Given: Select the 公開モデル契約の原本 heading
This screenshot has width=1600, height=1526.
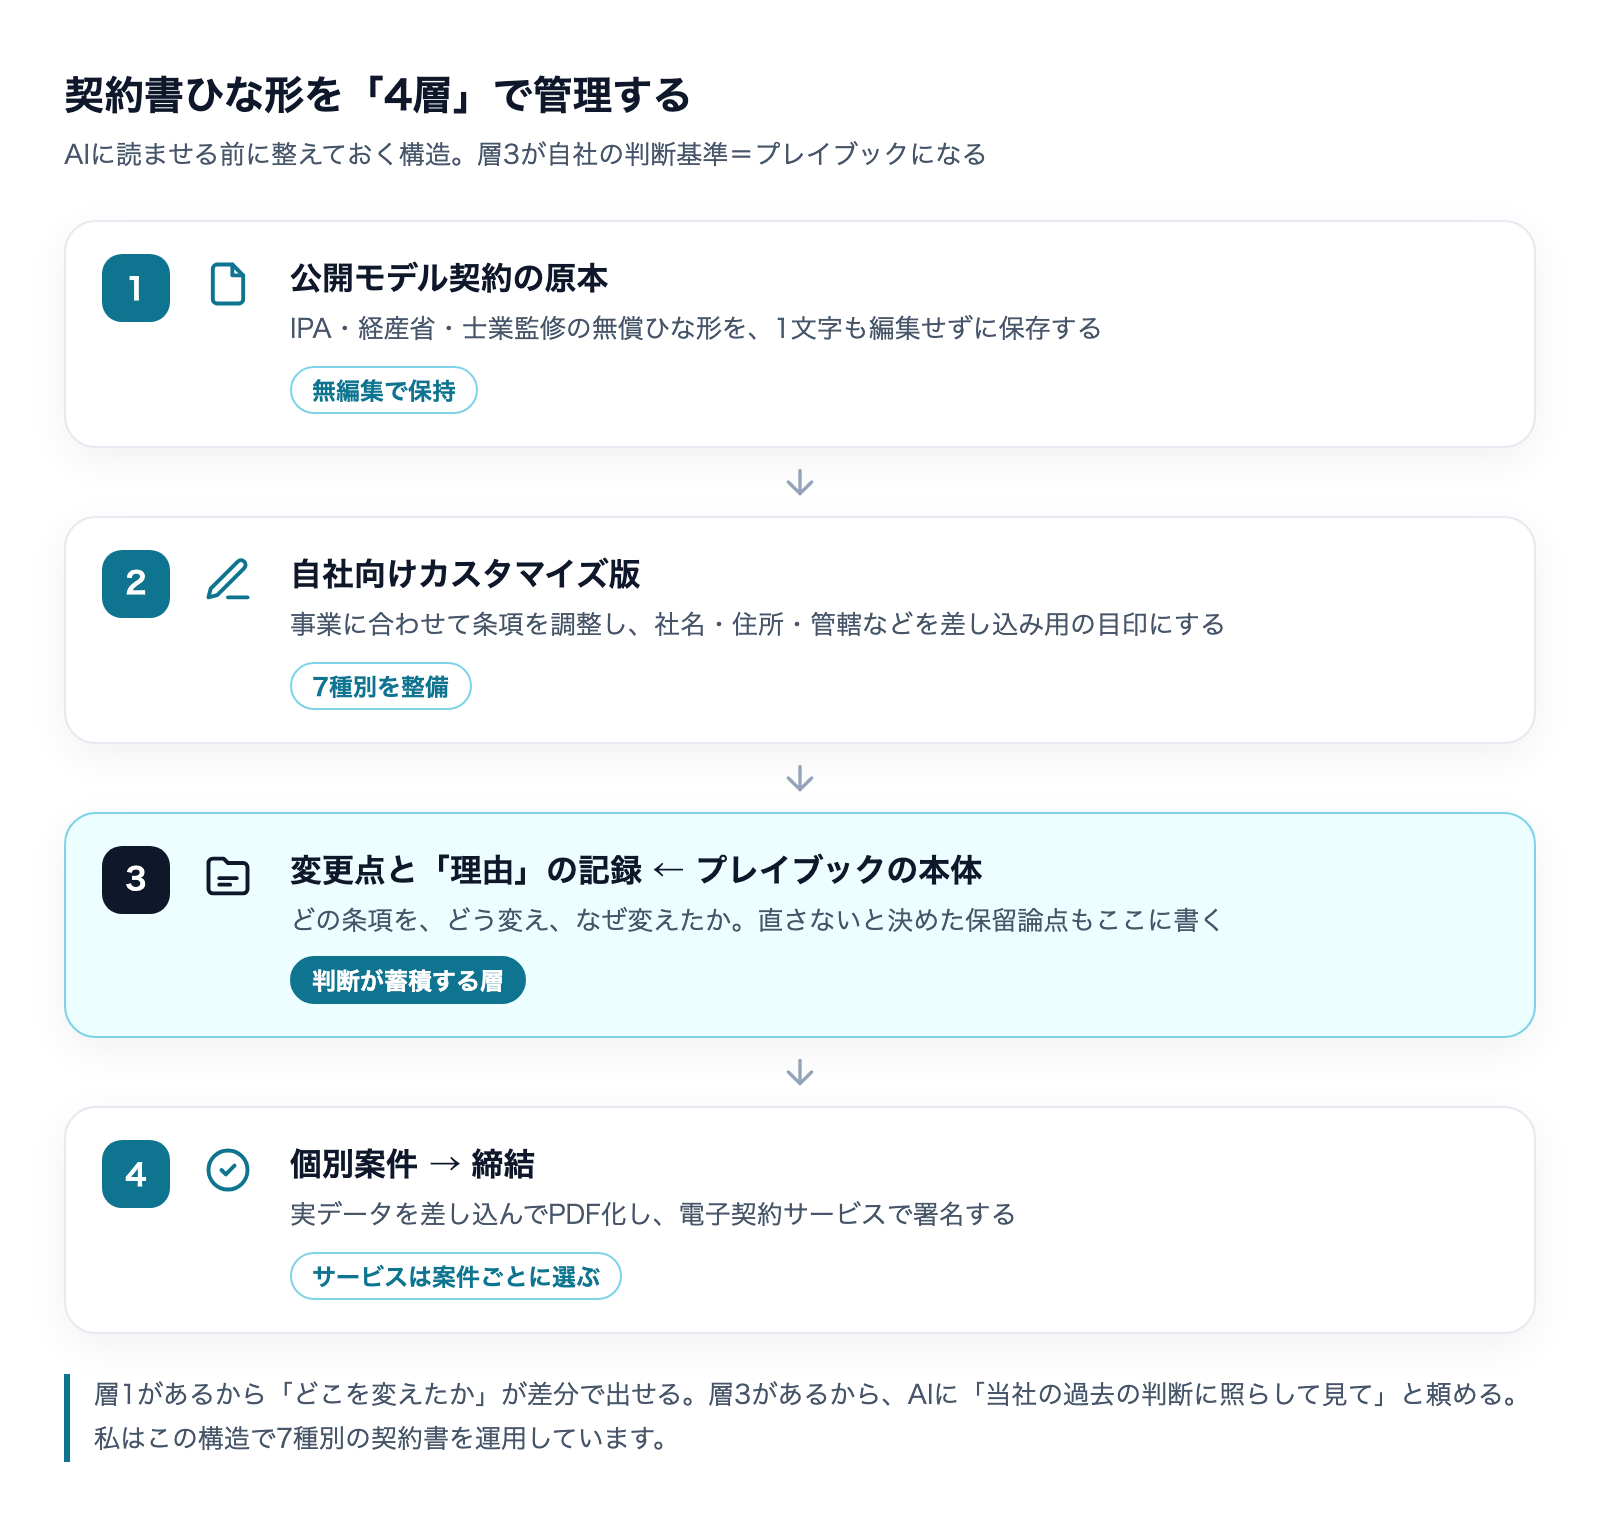Looking at the screenshot, I should (x=449, y=278).
